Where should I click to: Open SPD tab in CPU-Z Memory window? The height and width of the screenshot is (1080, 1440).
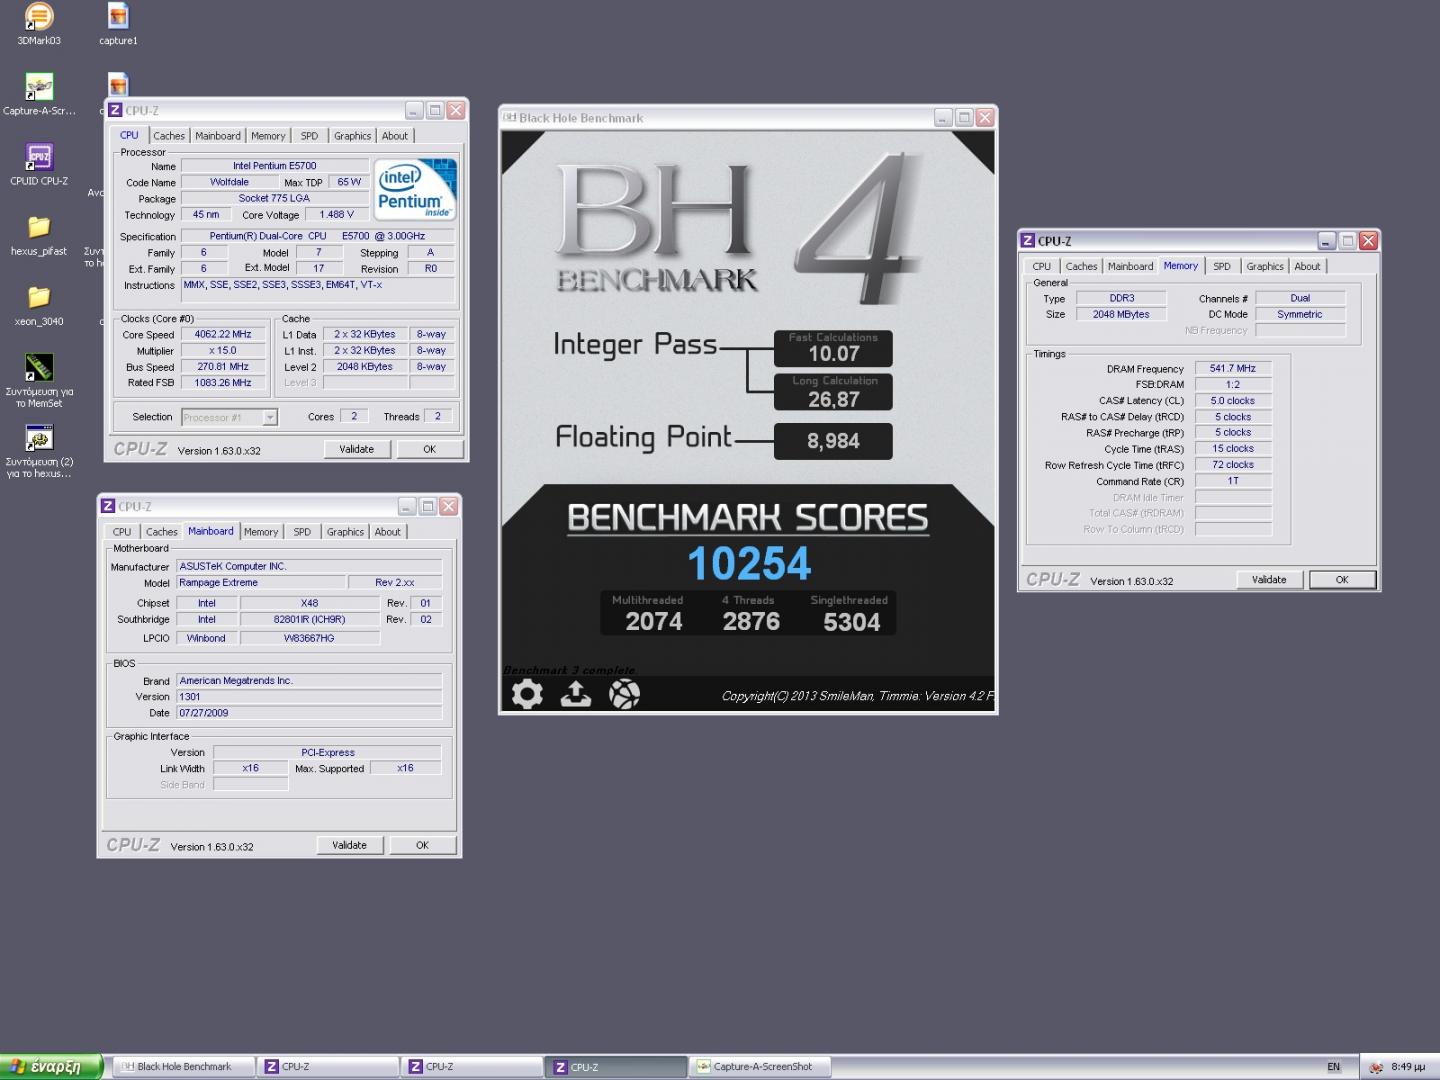coord(1222,266)
